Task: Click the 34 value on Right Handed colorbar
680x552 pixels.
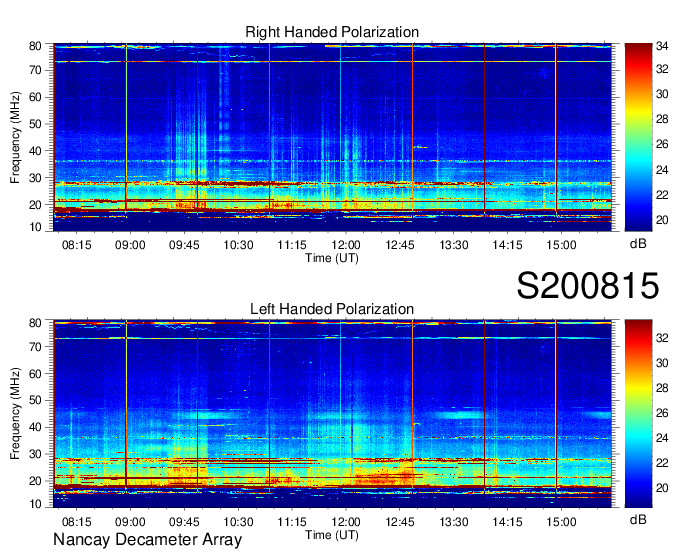Action: (x=662, y=46)
